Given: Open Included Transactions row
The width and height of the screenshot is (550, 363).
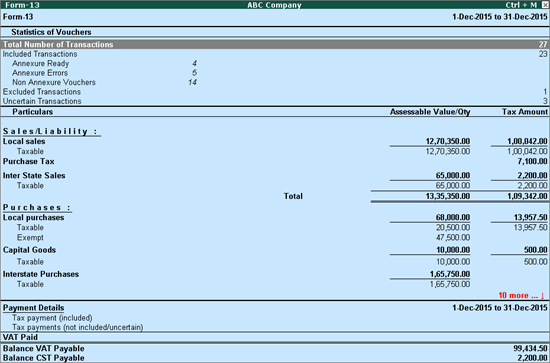Looking at the screenshot, I should [275, 54].
